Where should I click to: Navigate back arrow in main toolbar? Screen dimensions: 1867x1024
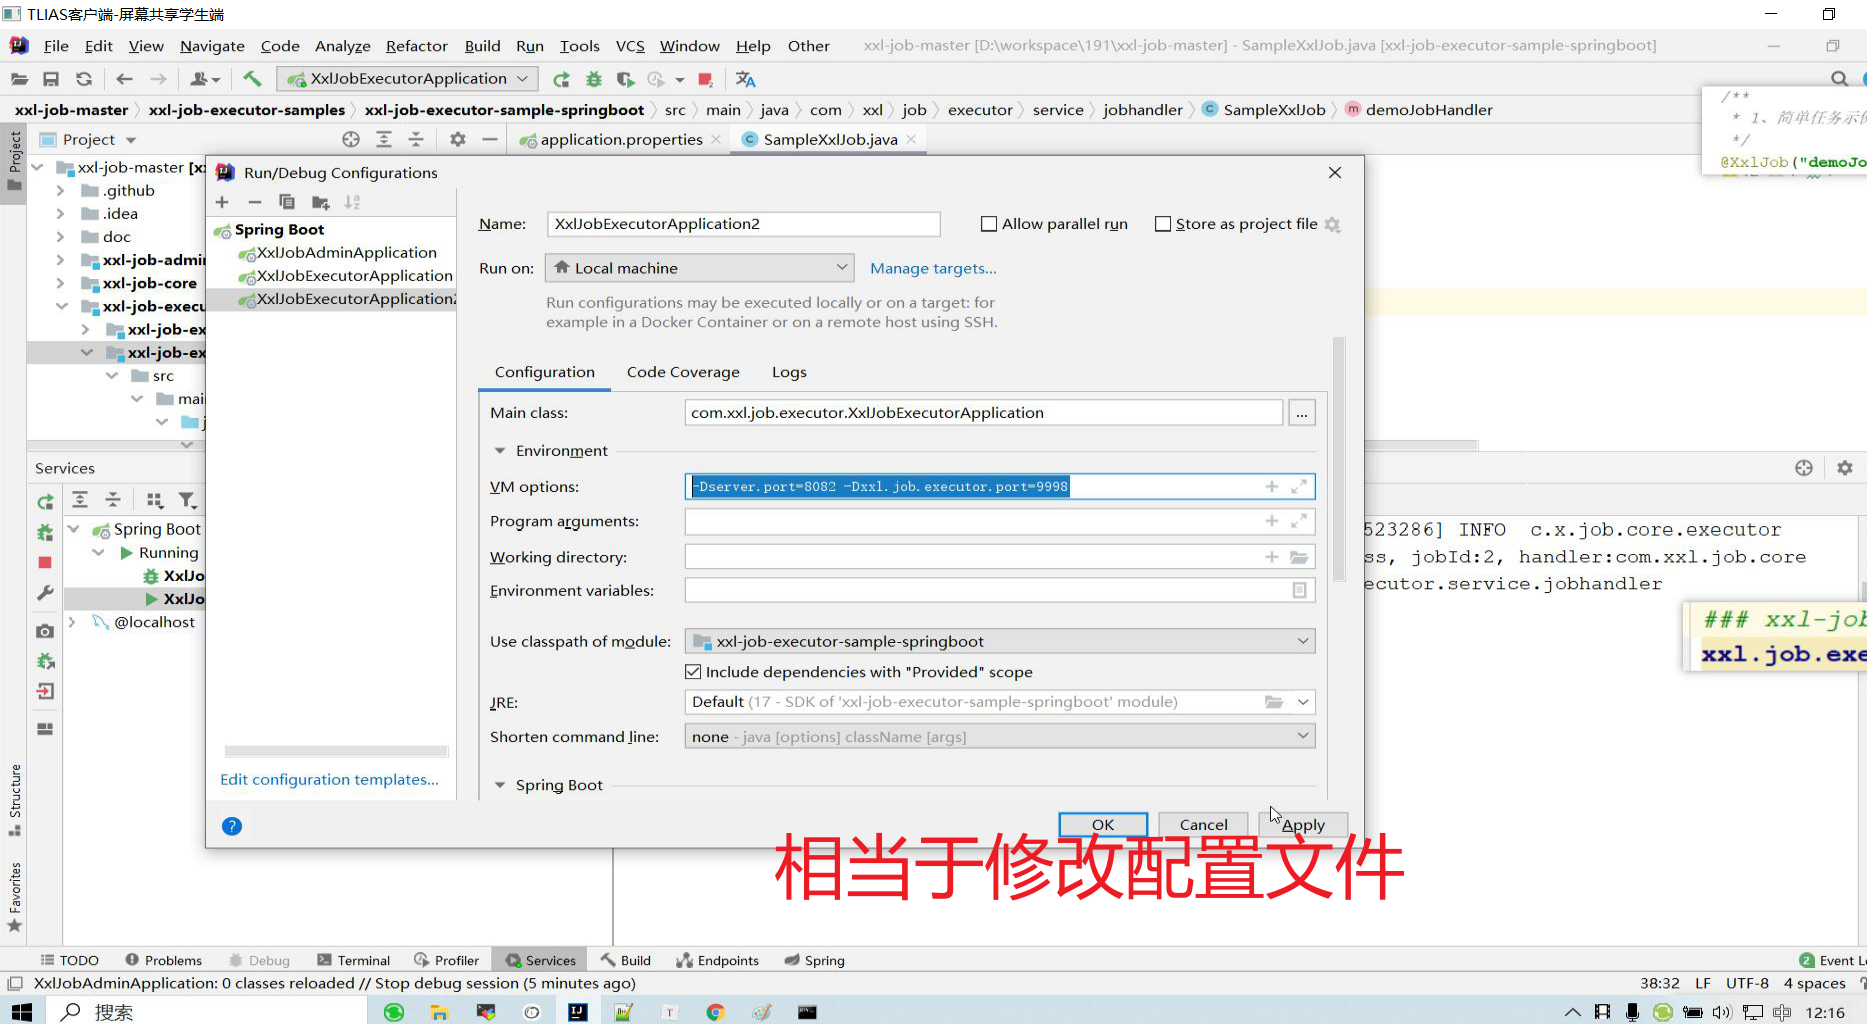124,79
